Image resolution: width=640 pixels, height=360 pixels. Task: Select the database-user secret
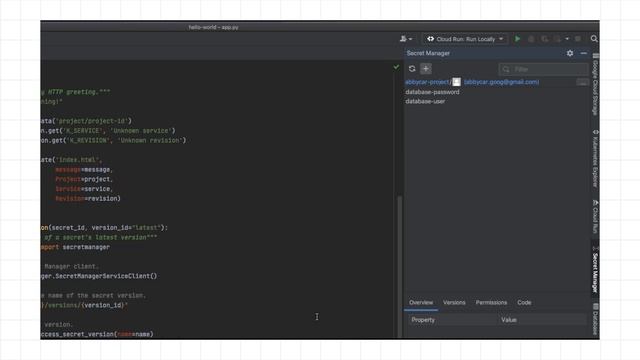point(425,101)
